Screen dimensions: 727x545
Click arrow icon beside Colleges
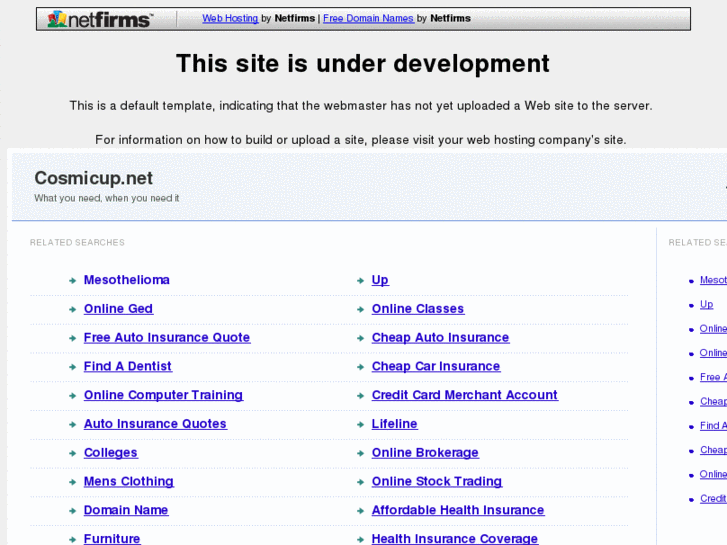point(72,453)
